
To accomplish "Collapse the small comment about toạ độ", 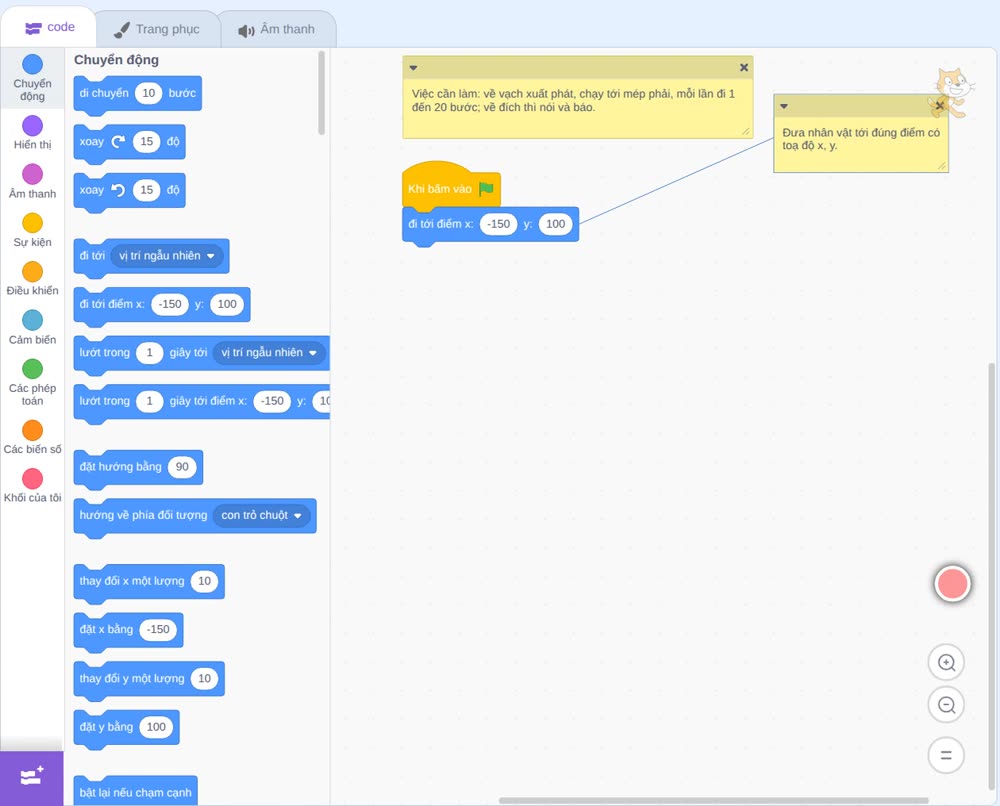I will click(784, 106).
